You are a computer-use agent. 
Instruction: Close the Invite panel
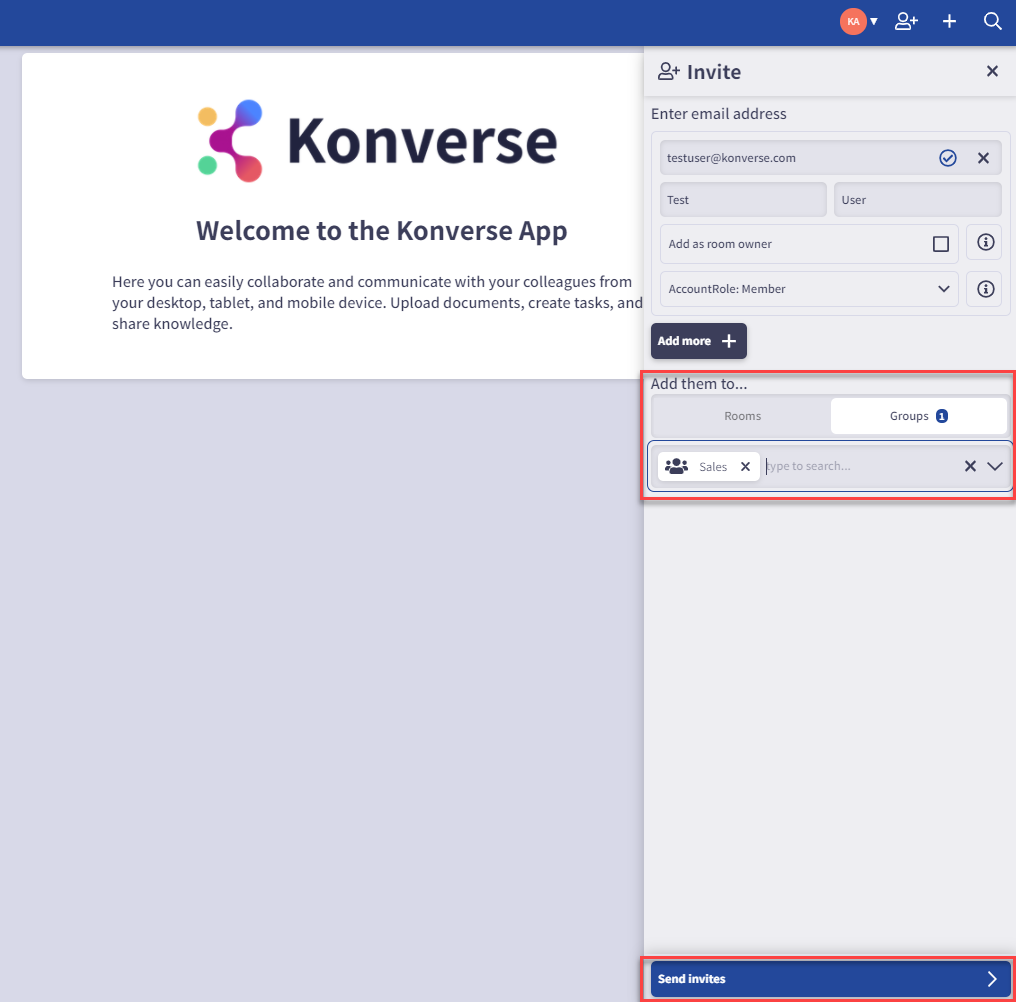[992, 71]
